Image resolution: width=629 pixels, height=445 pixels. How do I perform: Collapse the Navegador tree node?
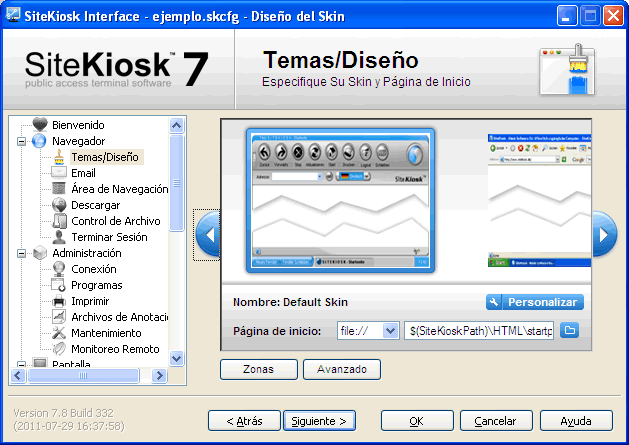21,141
